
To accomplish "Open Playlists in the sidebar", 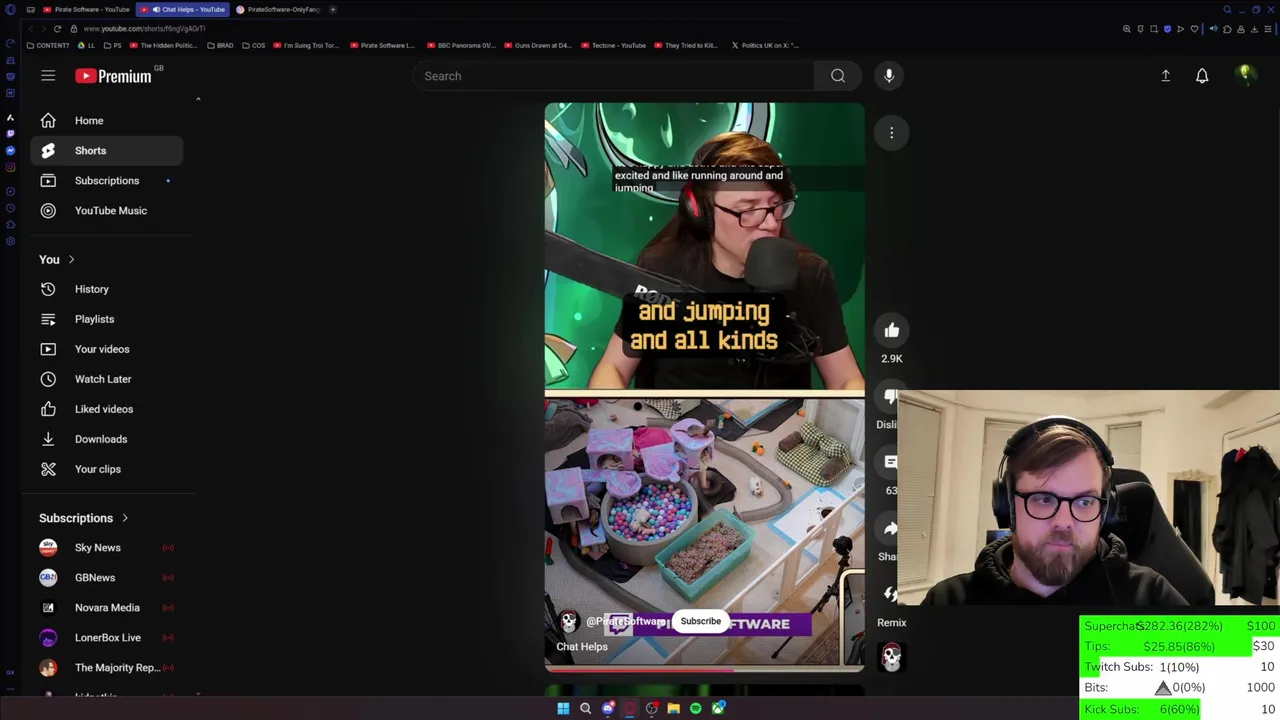I will point(107,319).
